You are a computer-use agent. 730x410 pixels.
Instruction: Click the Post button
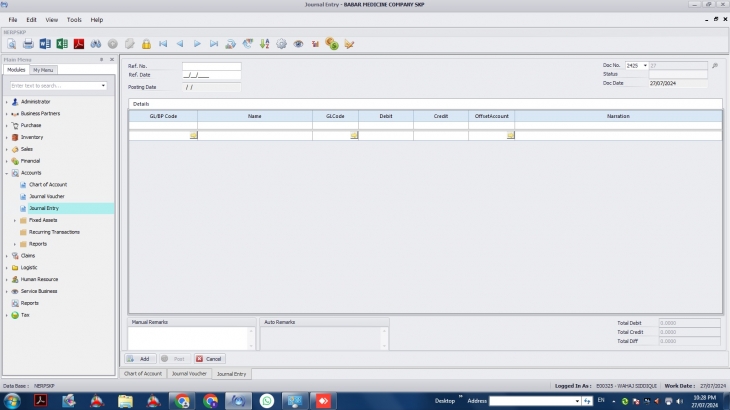coord(174,359)
